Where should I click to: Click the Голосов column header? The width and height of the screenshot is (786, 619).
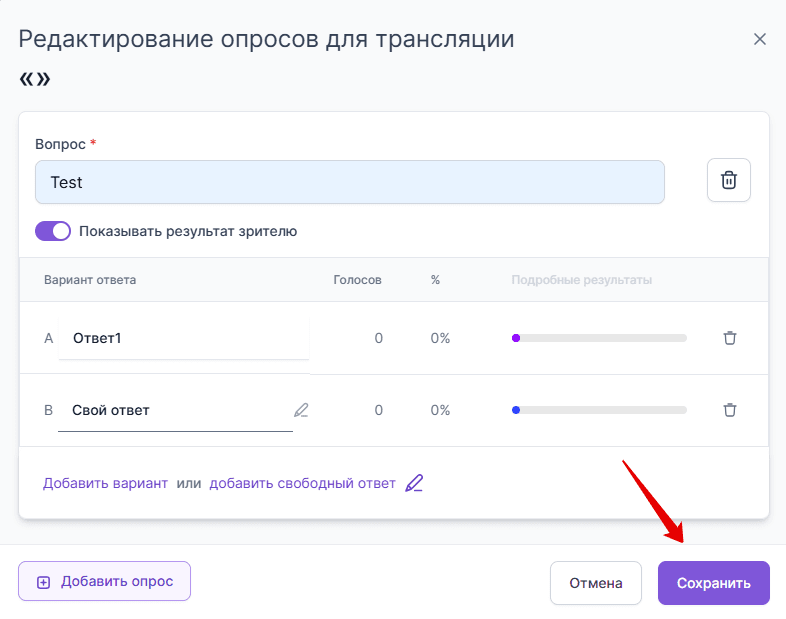[x=357, y=280]
